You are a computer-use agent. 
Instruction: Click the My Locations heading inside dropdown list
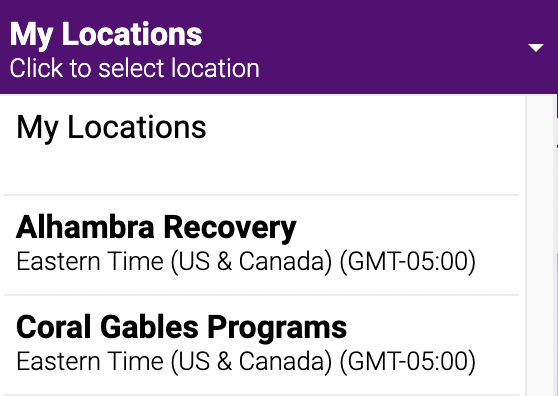click(x=111, y=128)
